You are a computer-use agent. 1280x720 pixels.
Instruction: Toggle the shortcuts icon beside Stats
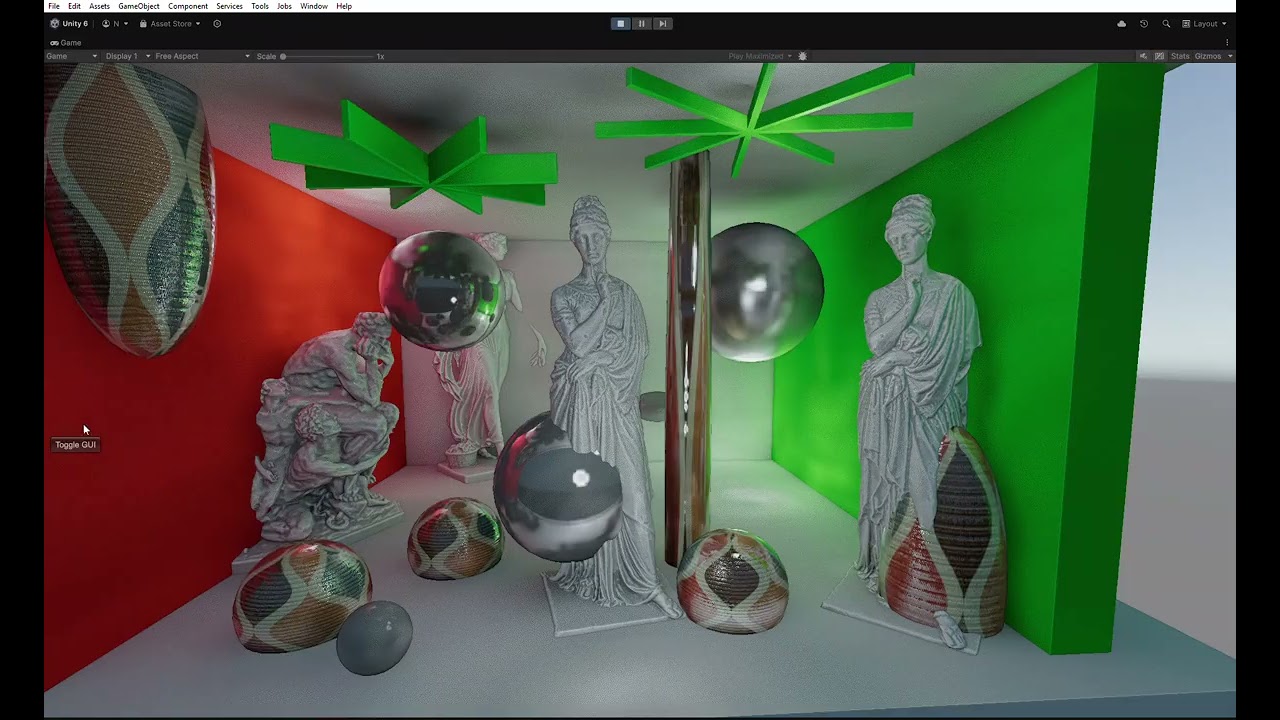click(1159, 56)
